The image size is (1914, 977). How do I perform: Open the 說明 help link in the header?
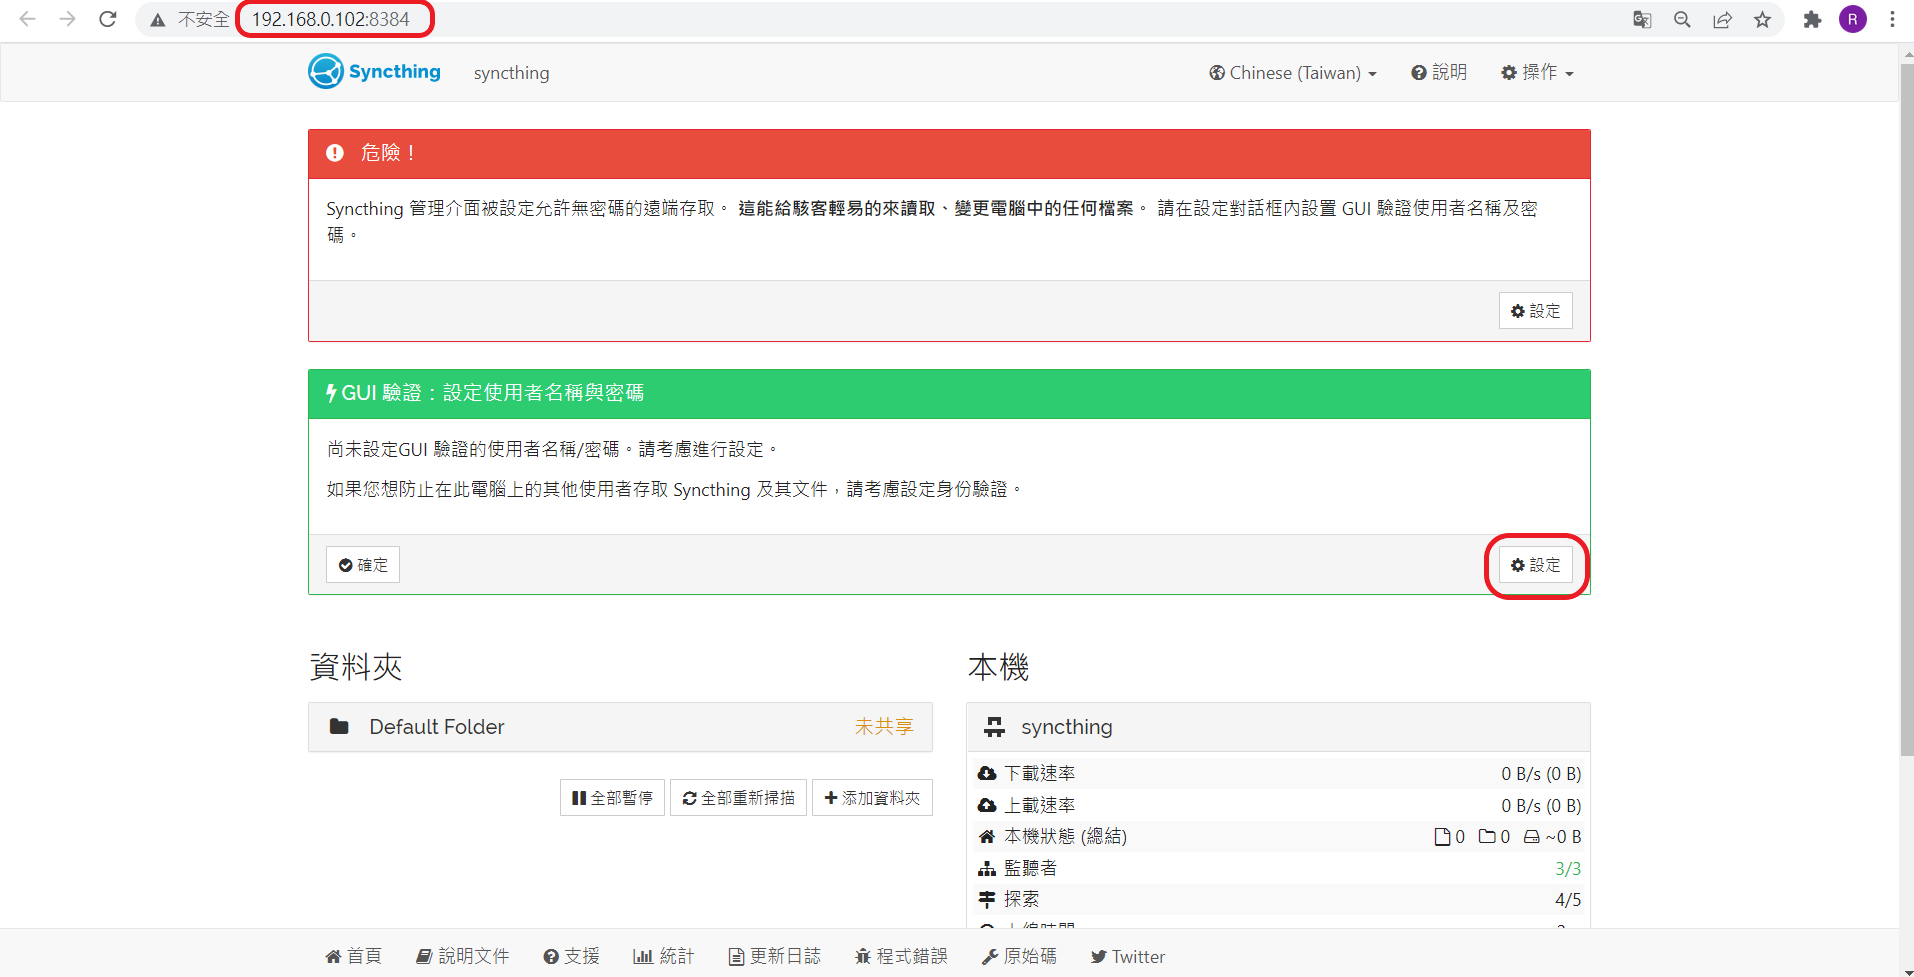1439,72
